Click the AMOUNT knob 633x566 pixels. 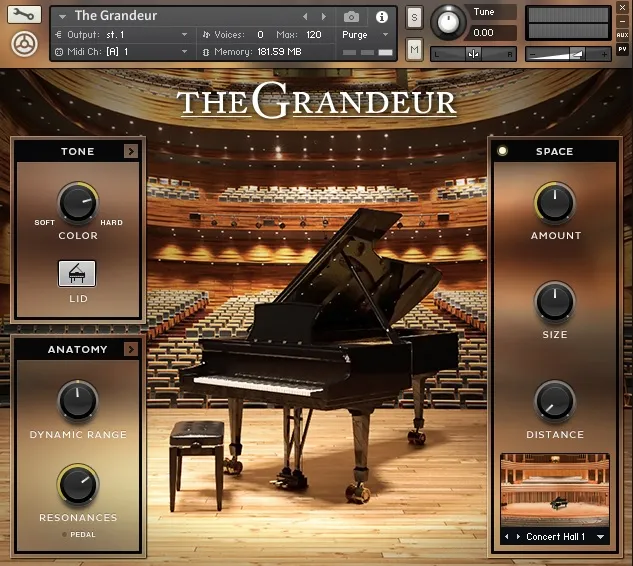click(555, 202)
